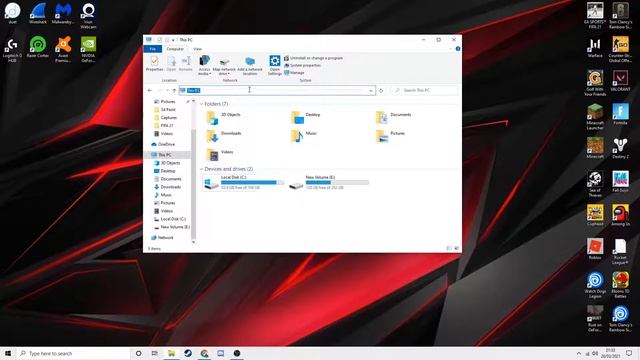Select the Malwarebytes desktop icon
The width and height of the screenshot is (640, 360).
(63, 13)
